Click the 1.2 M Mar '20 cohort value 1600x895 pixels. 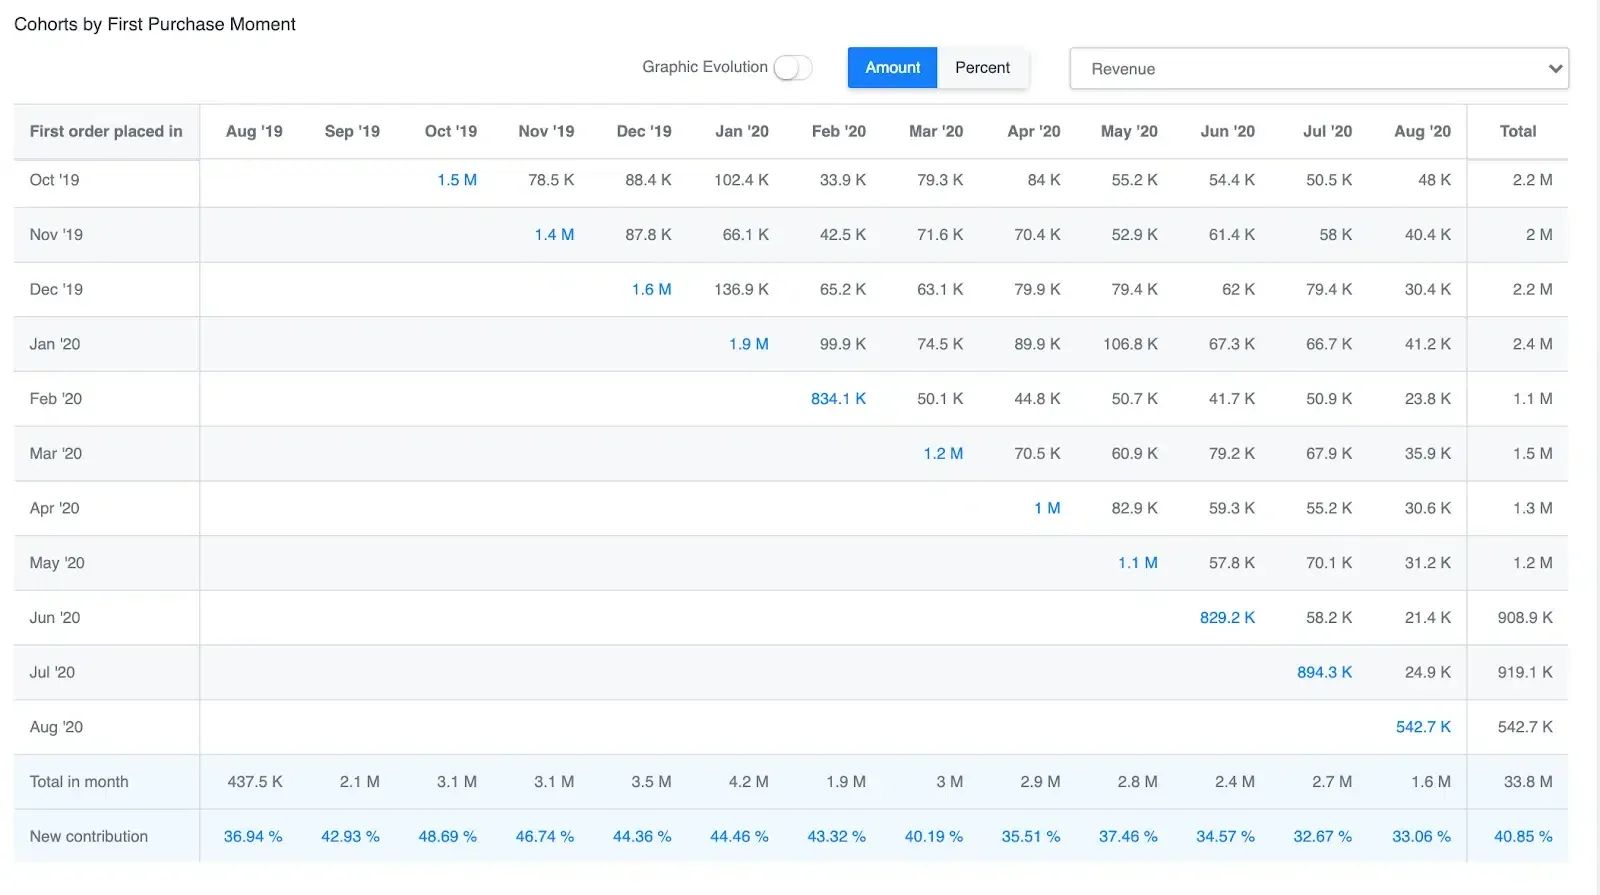pyautogui.click(x=943, y=454)
